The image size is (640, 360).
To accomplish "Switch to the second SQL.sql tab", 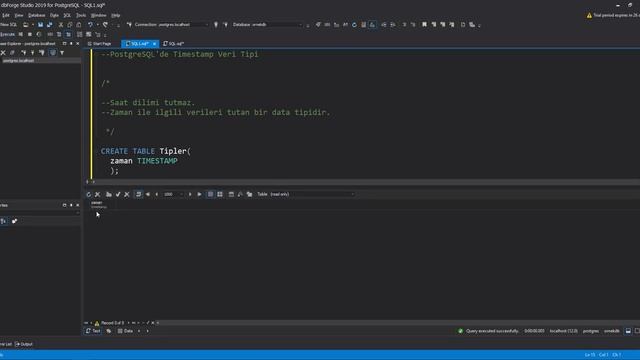I will [x=174, y=44].
